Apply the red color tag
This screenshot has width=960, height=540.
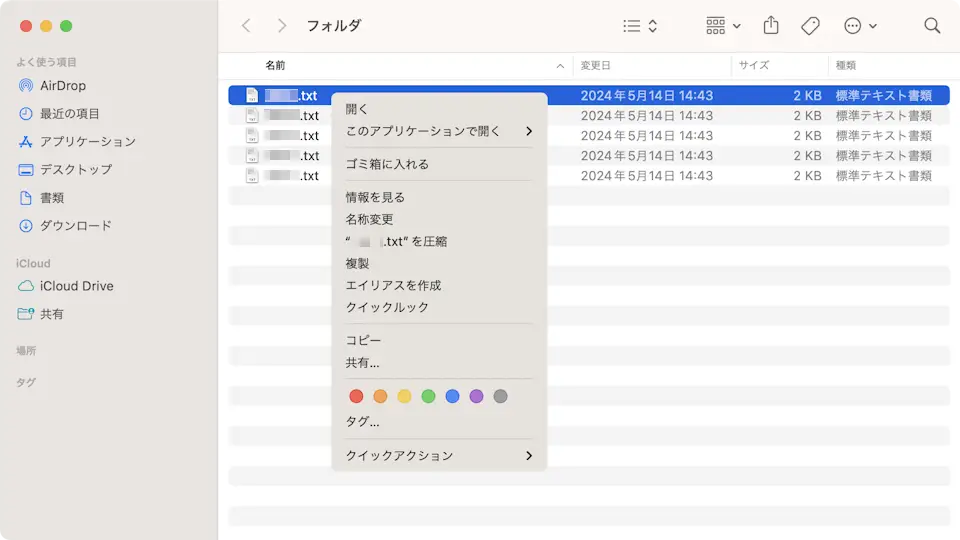(356, 397)
